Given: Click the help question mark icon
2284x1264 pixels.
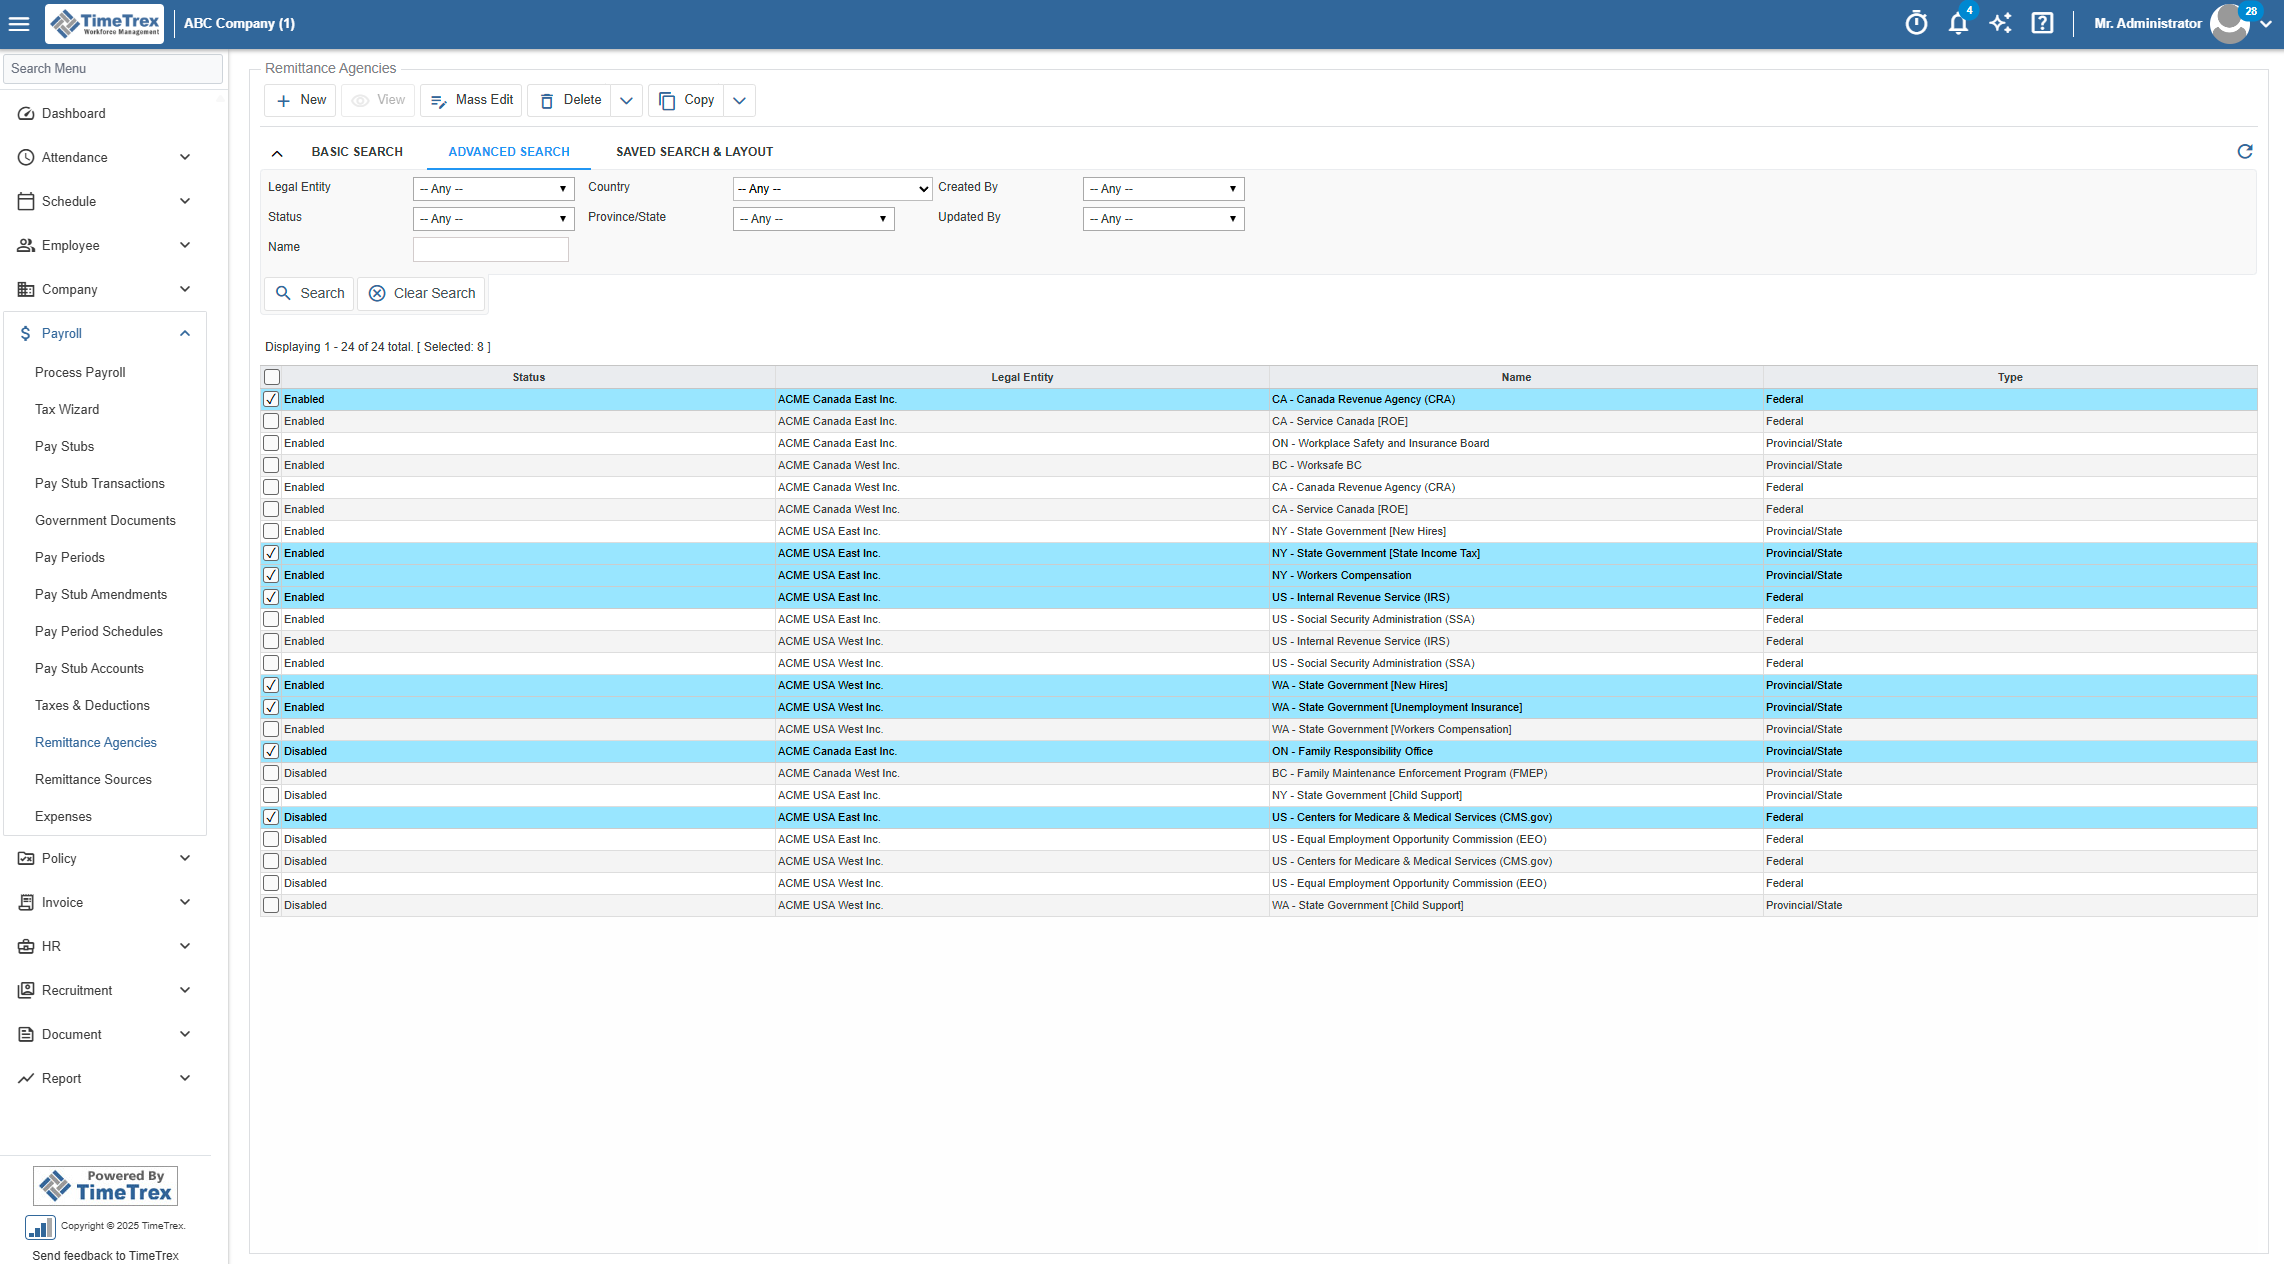Looking at the screenshot, I should (x=2043, y=22).
